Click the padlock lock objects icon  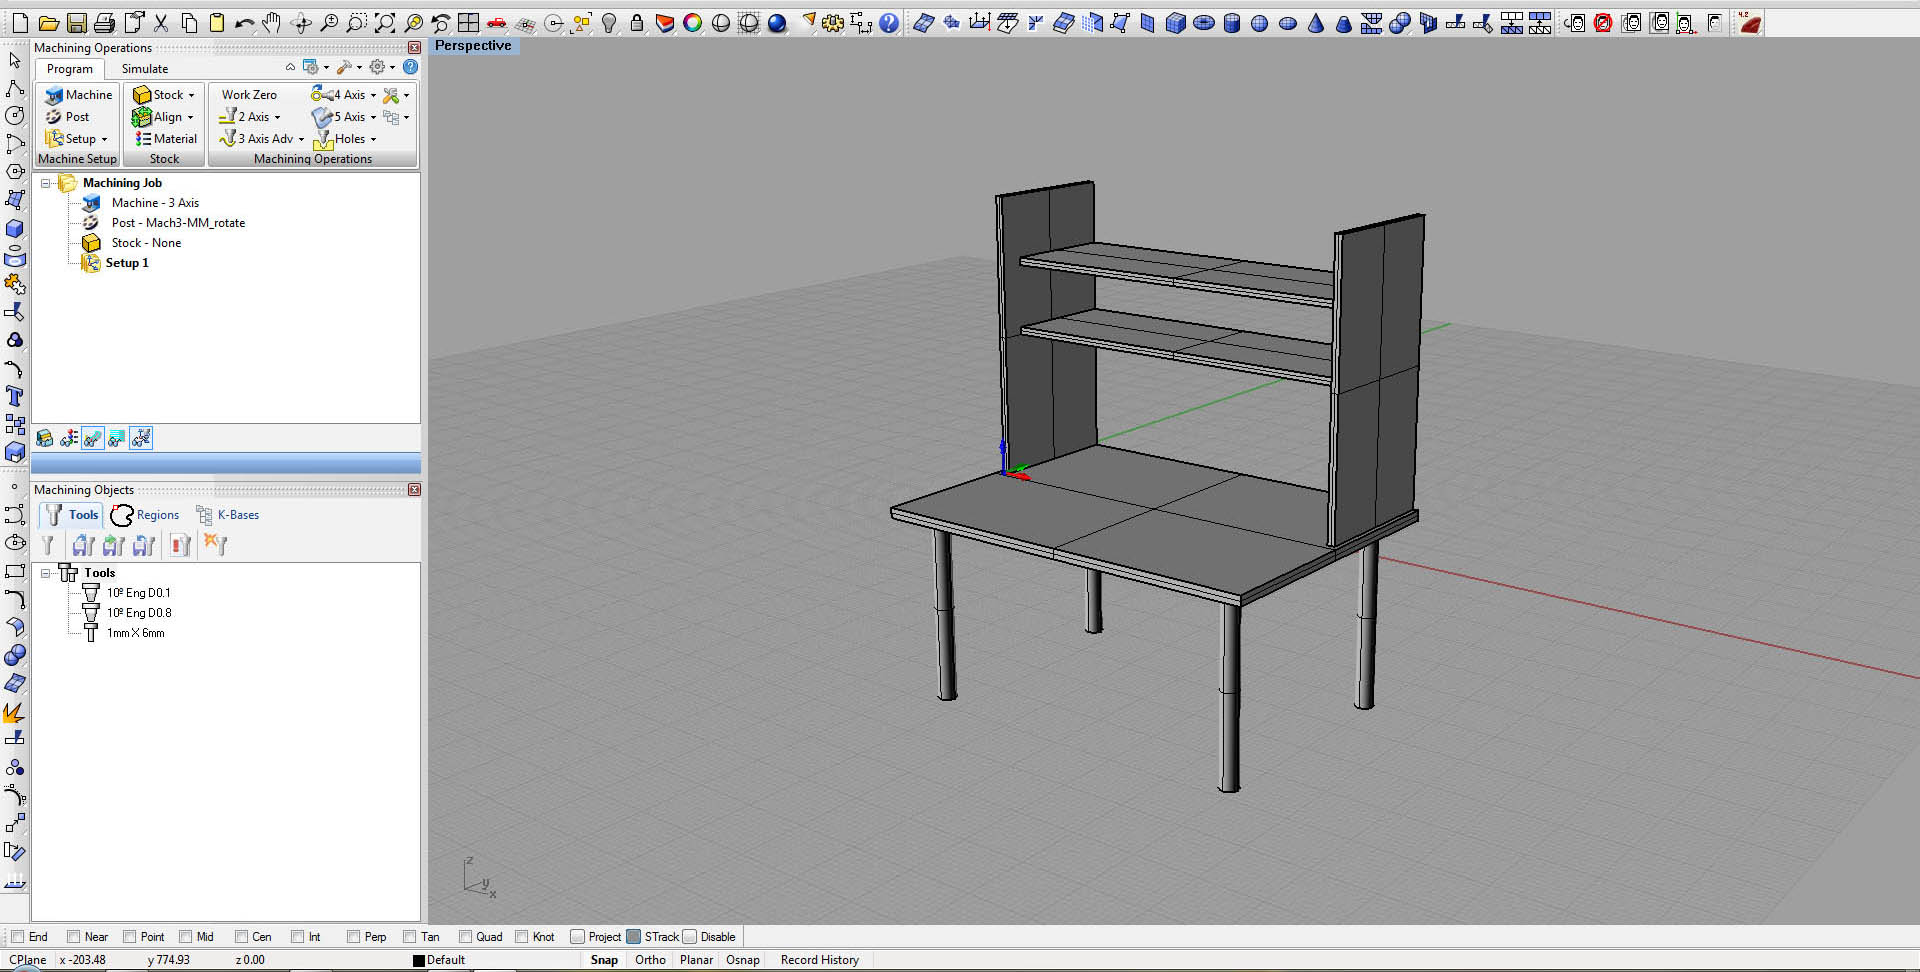(x=637, y=23)
